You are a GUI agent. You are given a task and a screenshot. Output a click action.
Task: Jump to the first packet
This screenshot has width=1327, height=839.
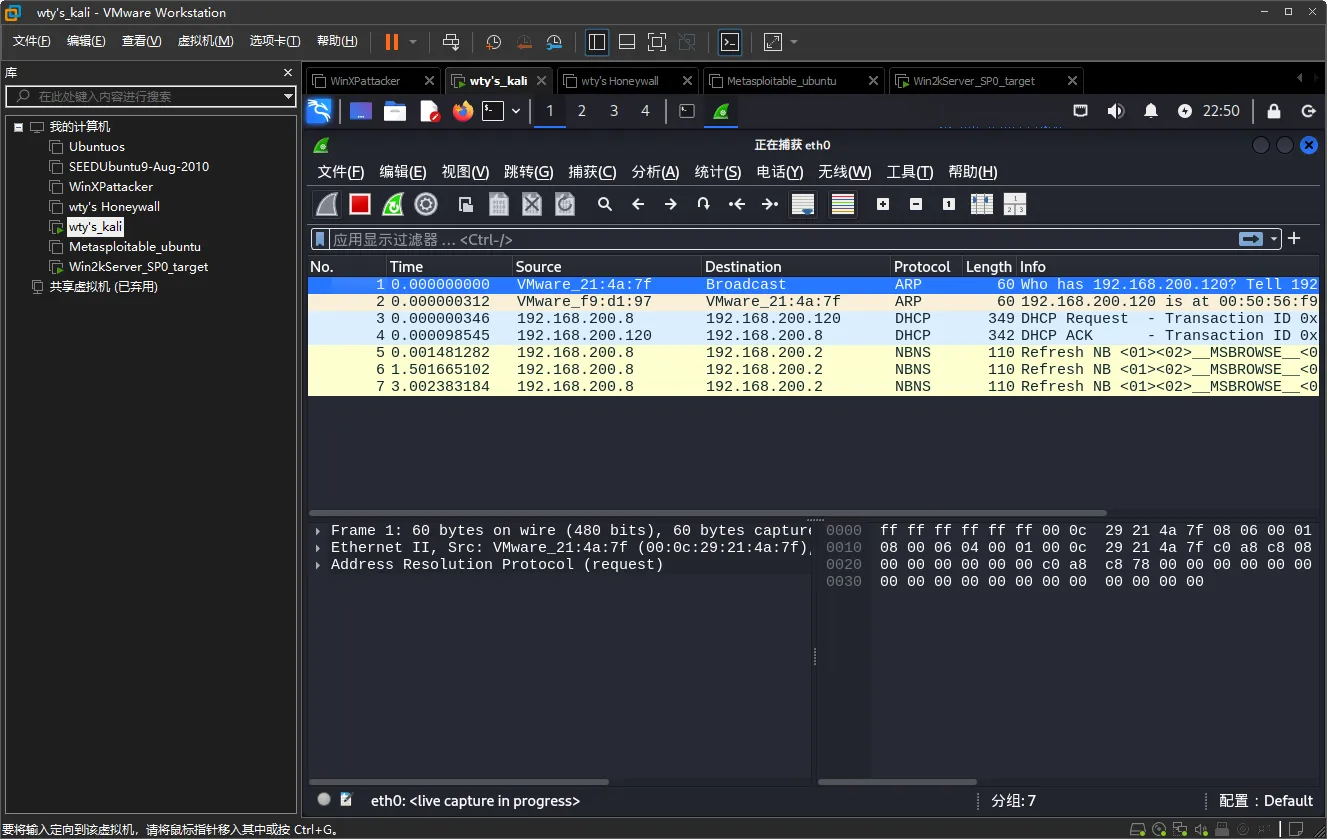(737, 204)
